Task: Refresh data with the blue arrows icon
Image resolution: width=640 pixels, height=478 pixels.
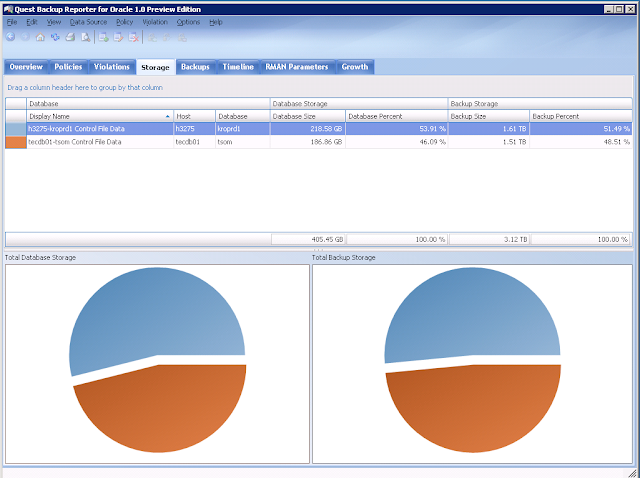Action: (55, 37)
